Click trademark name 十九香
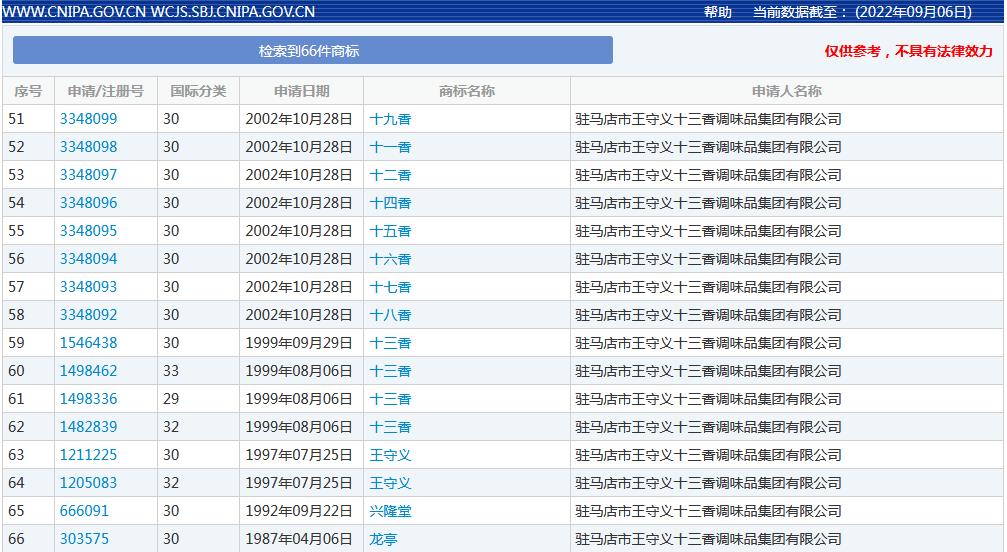This screenshot has width=1007, height=552. pyautogui.click(x=390, y=119)
